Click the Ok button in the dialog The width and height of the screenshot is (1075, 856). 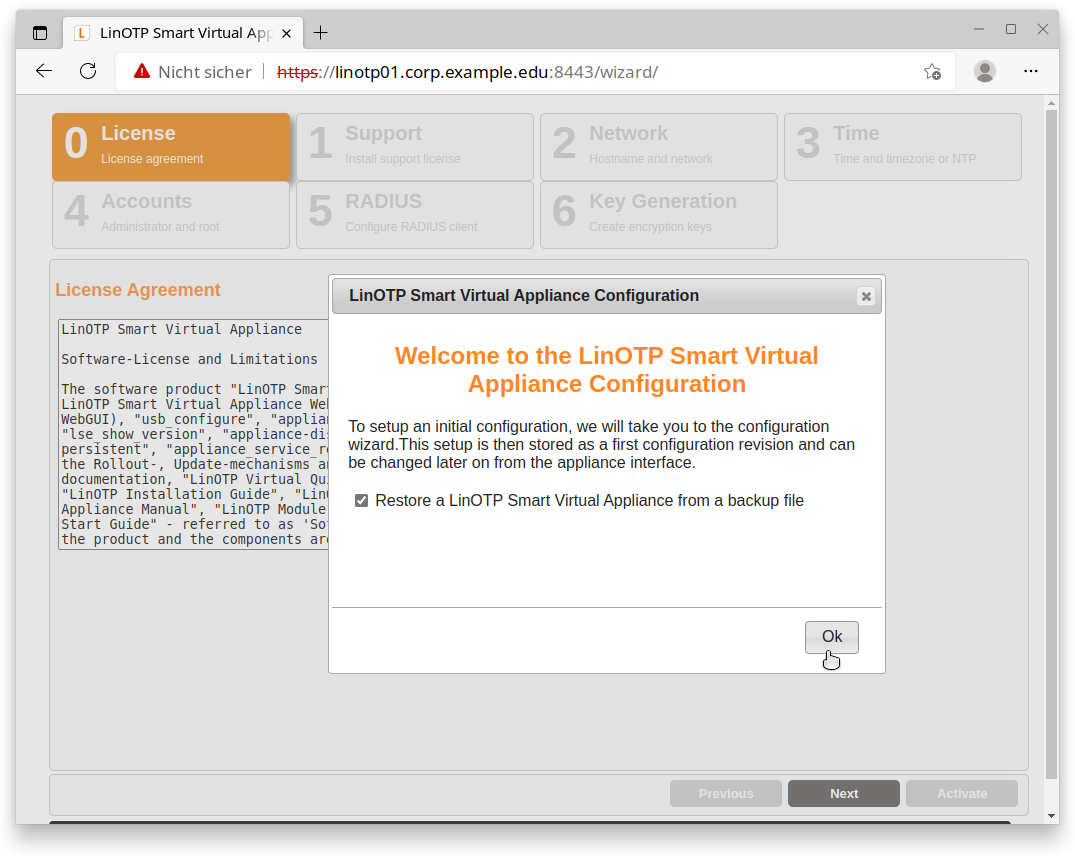(x=831, y=637)
